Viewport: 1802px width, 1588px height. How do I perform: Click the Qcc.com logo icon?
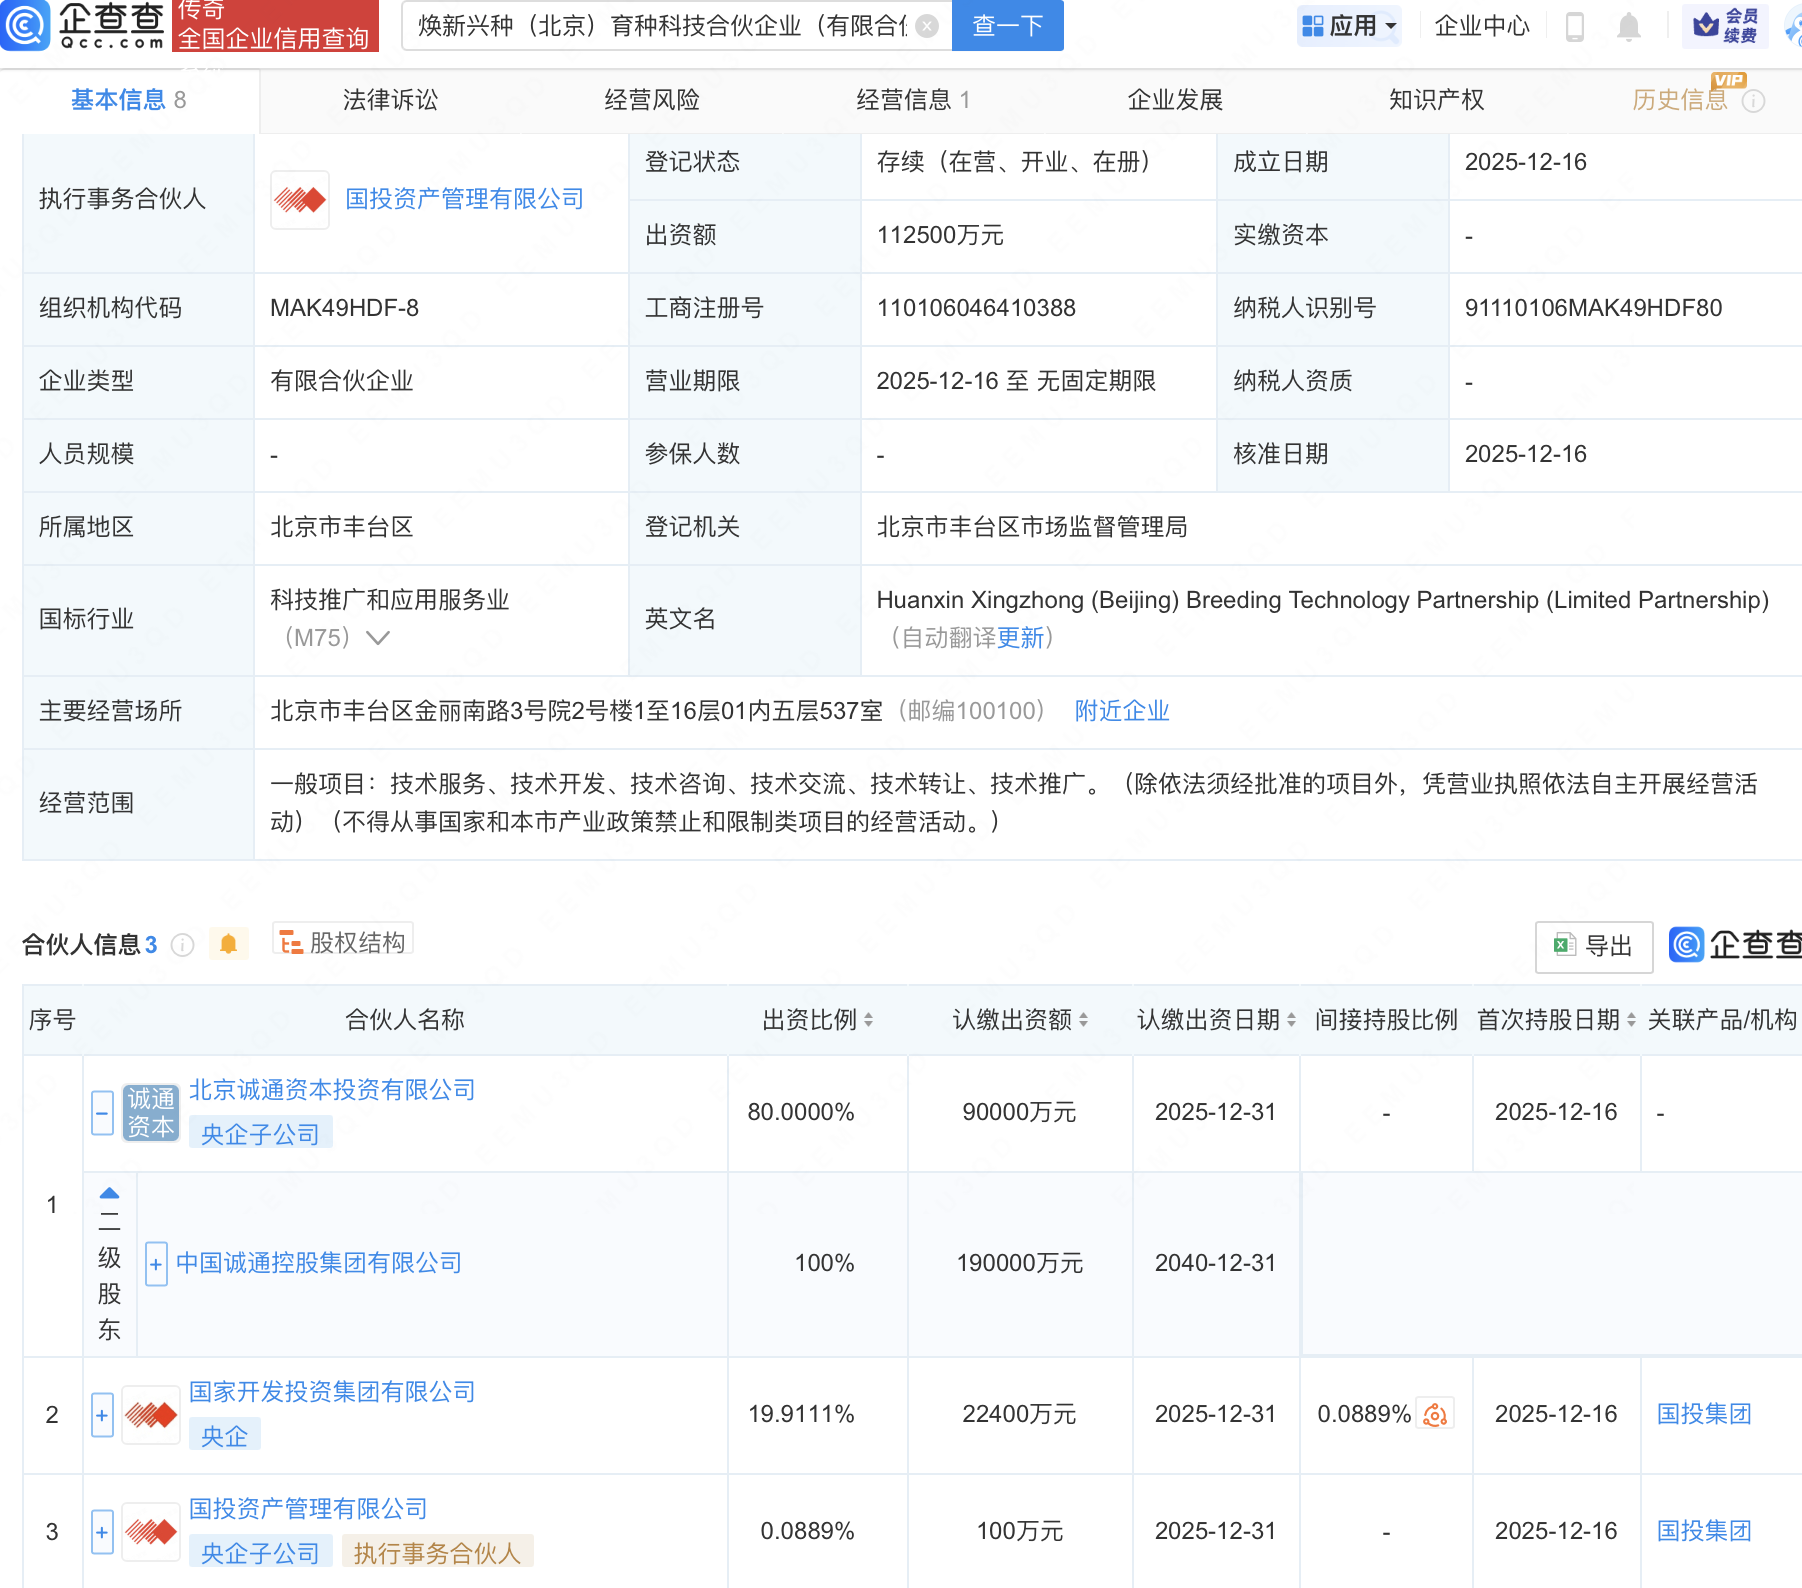pos(25,25)
